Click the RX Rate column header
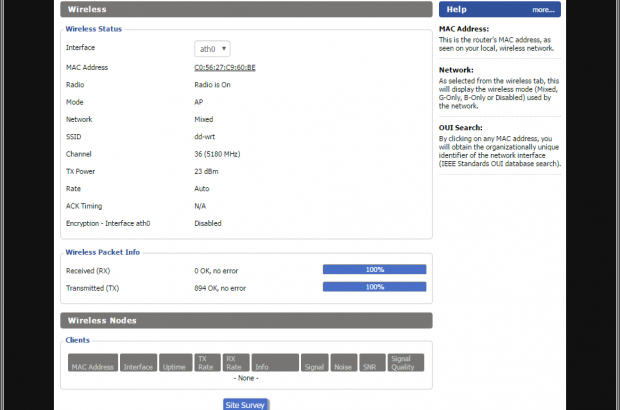Screen dimensions: 620x410 tap(236, 363)
